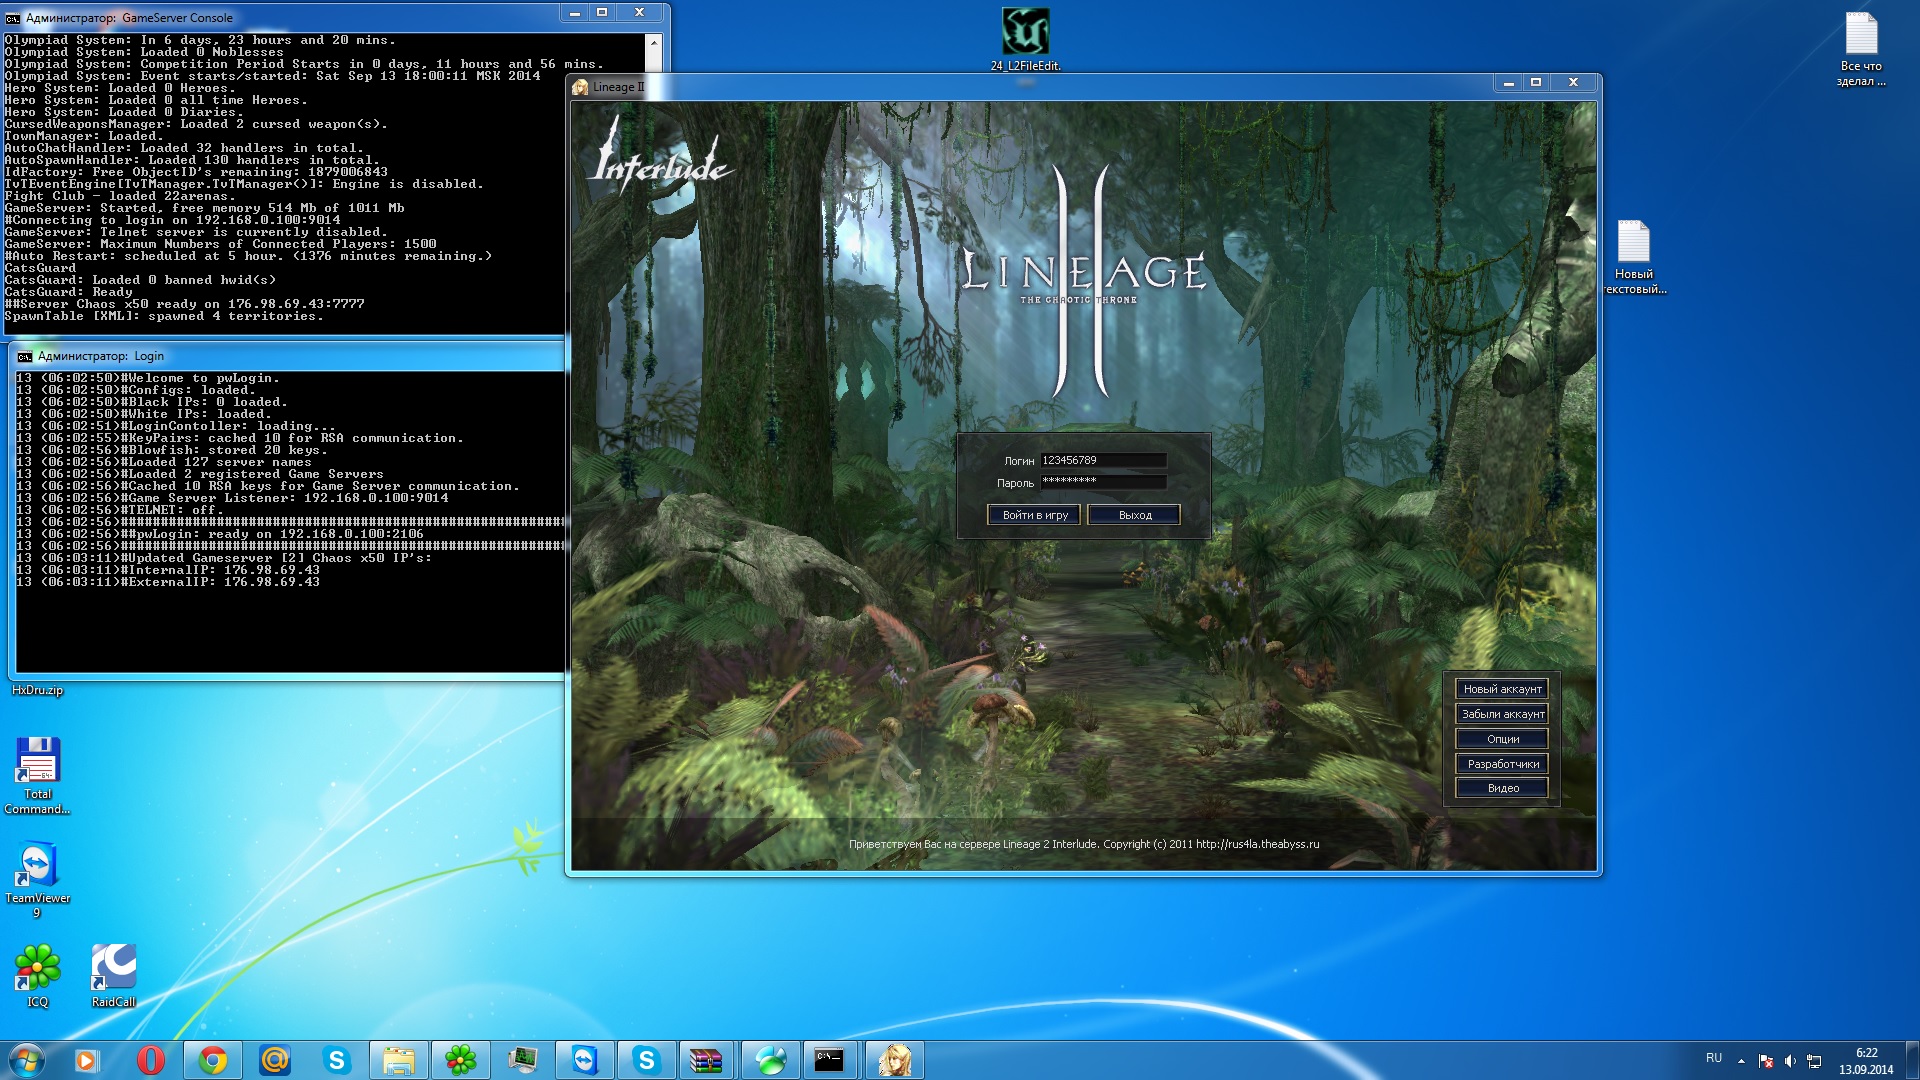1920x1080 pixels.
Task: Click the 'Видео' button
Action: point(1502,788)
